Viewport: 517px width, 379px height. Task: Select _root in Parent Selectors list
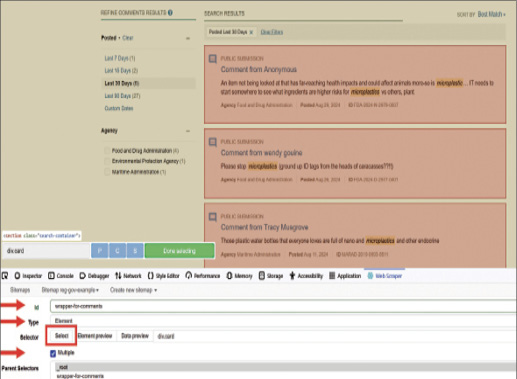pyautogui.click(x=286, y=367)
